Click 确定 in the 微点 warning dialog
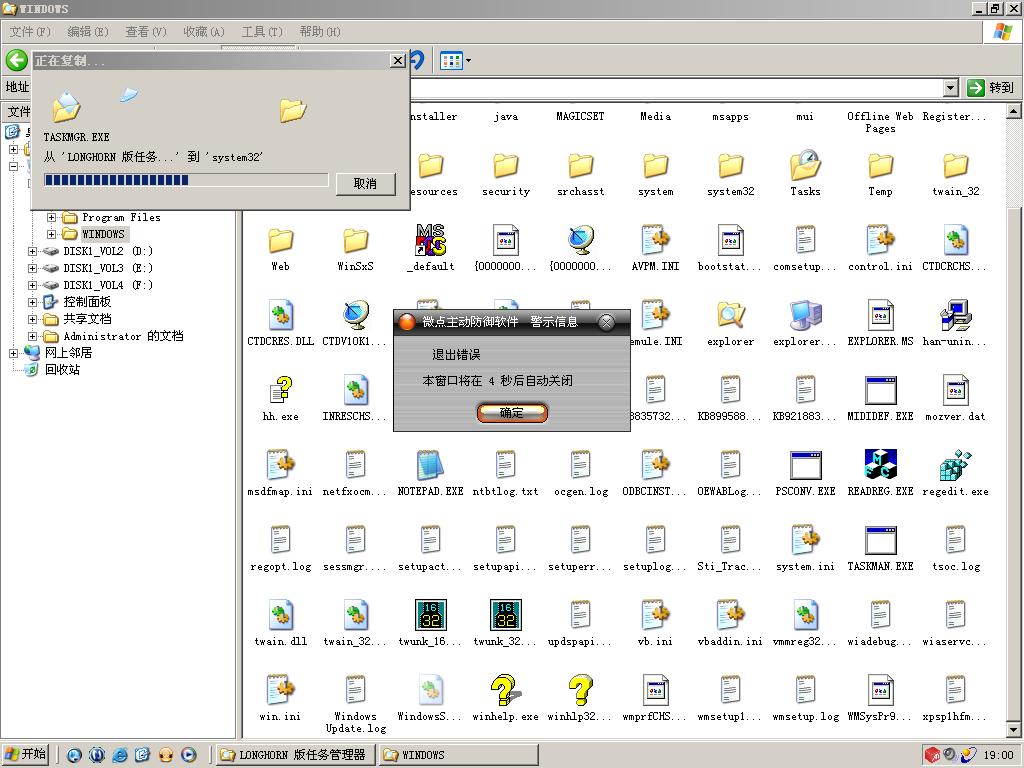The width and height of the screenshot is (1024, 768). (x=512, y=413)
